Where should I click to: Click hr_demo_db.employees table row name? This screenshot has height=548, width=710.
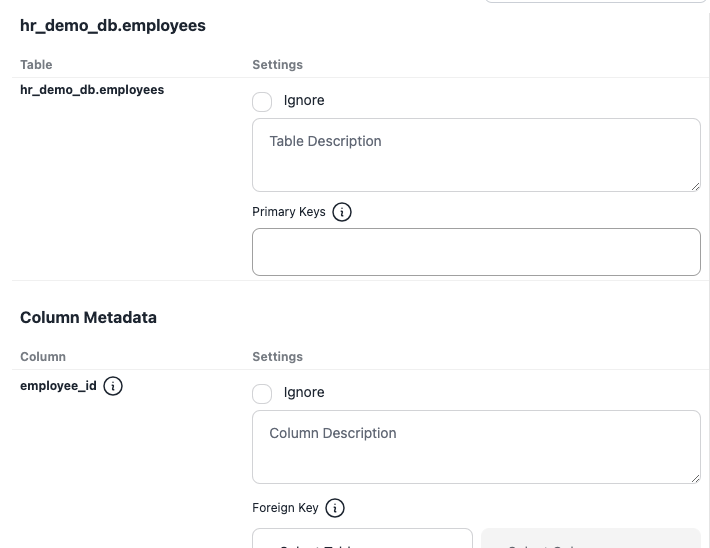coord(92,90)
